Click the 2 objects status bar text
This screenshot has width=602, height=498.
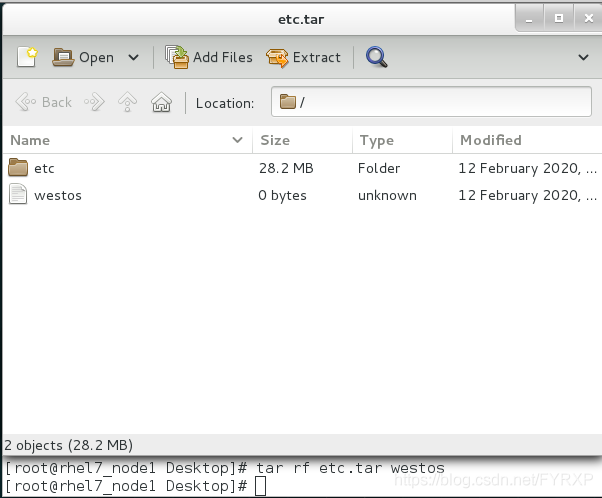point(69,445)
